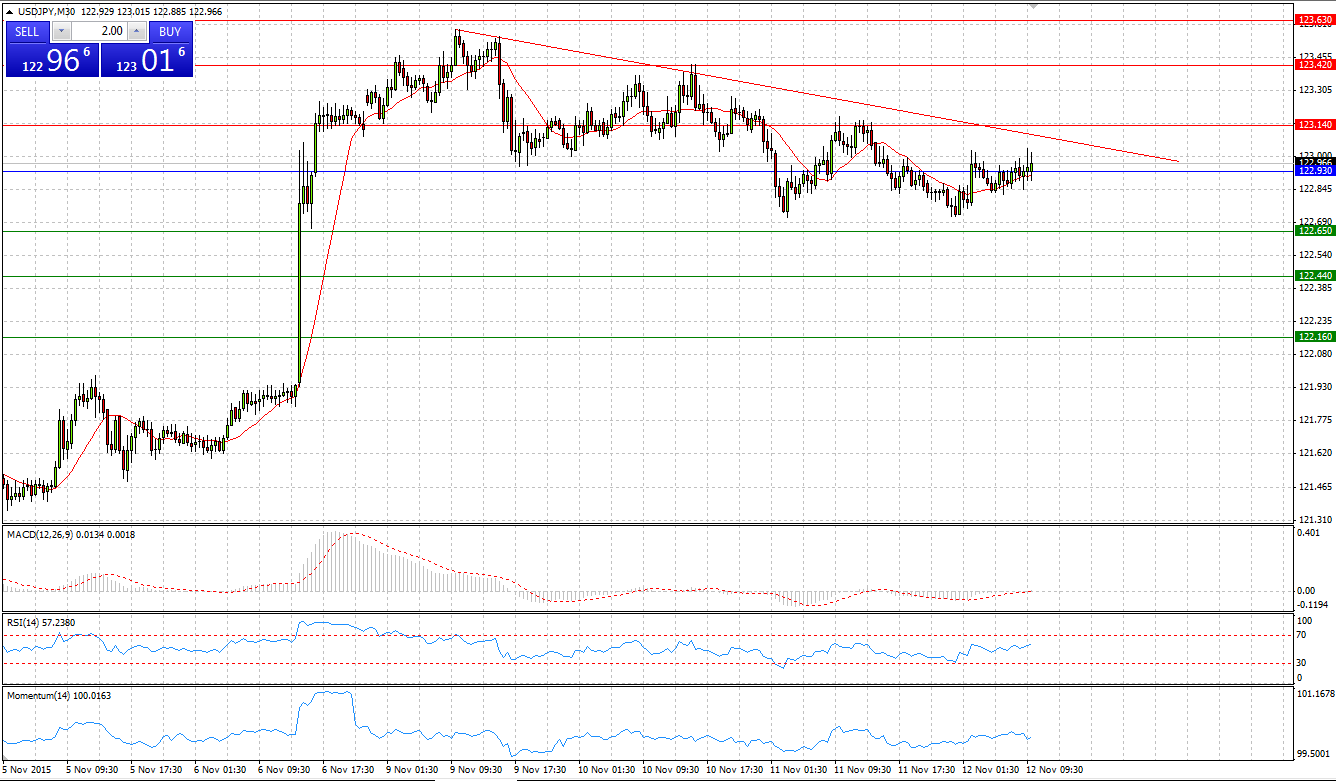Click the 121.310 price scale value
This screenshot has height=781, width=1336.
point(1314,520)
